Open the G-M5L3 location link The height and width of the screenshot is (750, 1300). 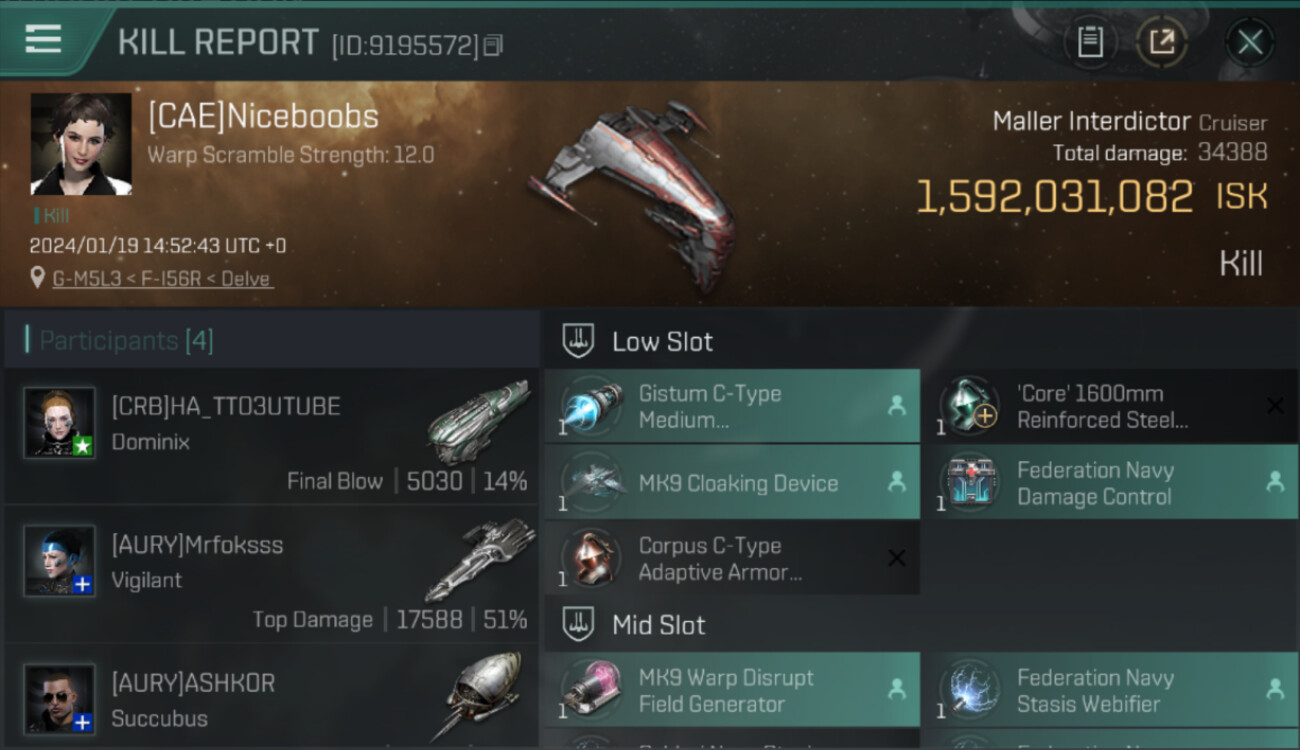162,279
